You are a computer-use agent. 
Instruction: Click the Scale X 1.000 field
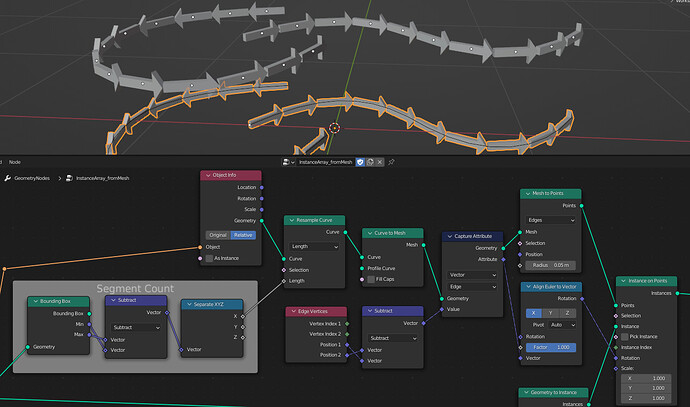[x=646, y=378]
